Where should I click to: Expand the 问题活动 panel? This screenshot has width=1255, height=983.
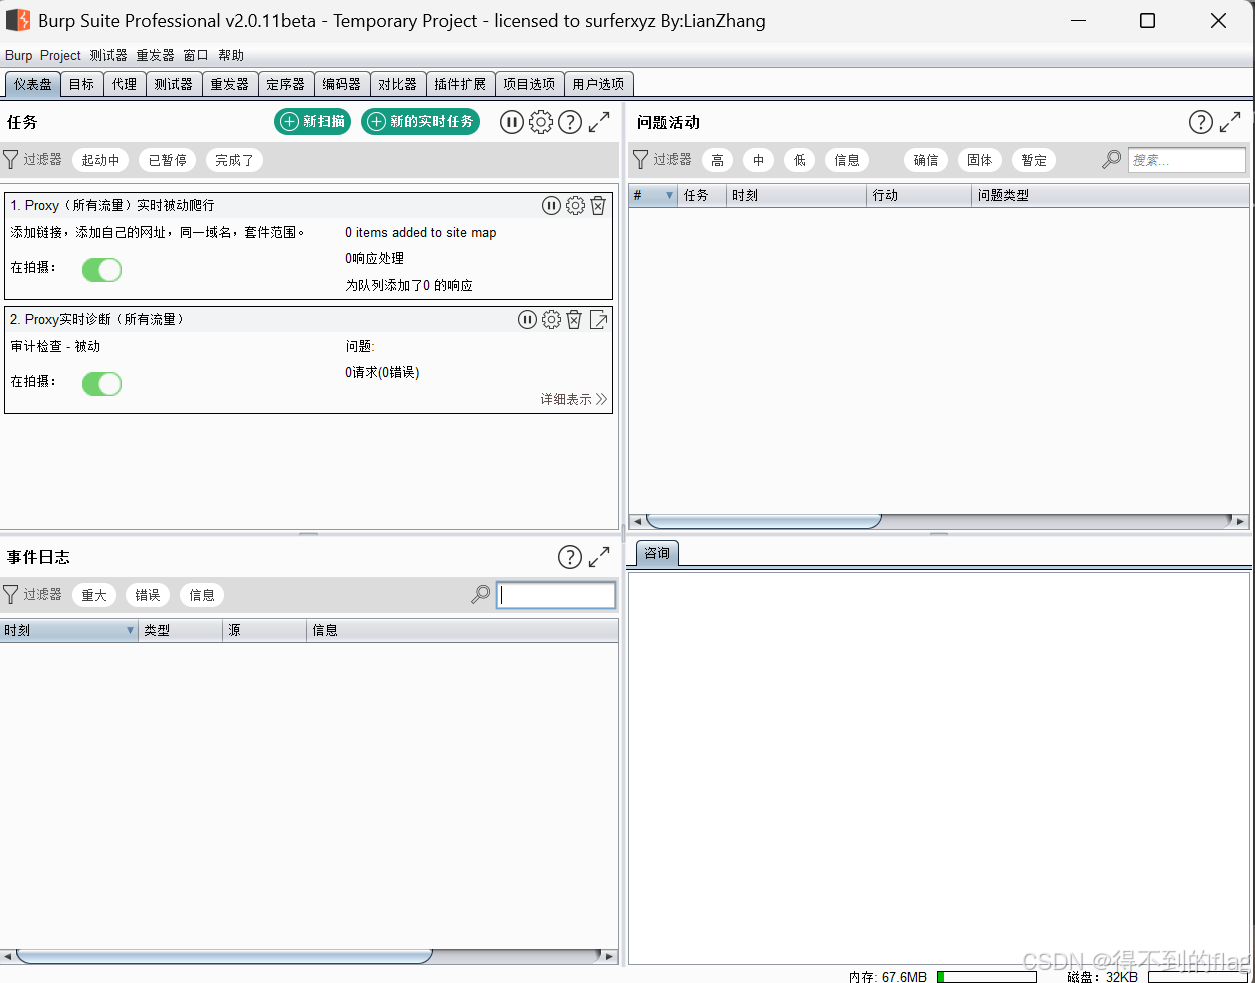1230,122
